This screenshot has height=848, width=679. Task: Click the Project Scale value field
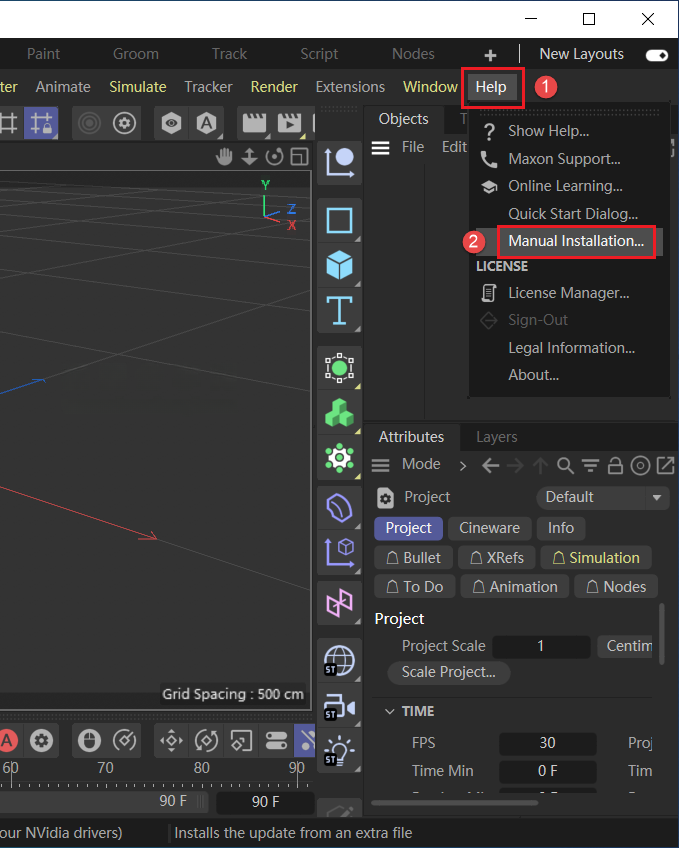tap(541, 646)
